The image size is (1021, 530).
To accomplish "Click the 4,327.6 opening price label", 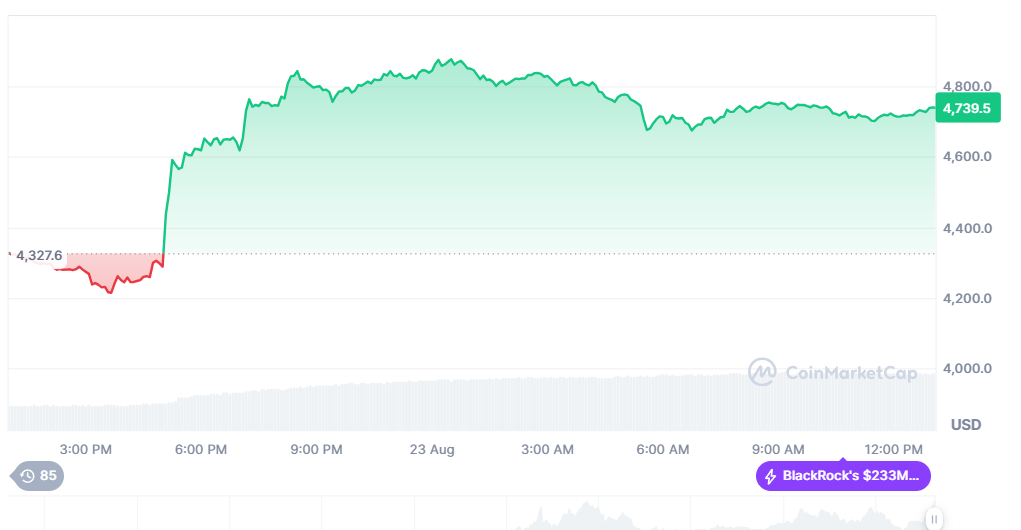I will [x=39, y=256].
